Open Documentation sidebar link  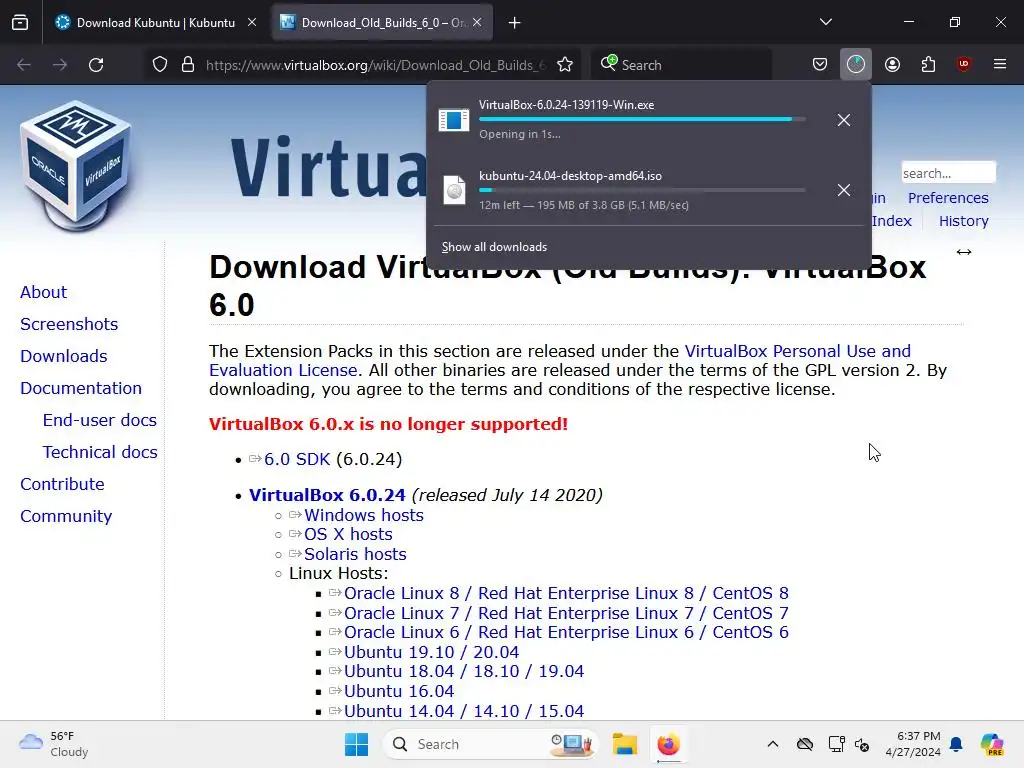click(81, 388)
